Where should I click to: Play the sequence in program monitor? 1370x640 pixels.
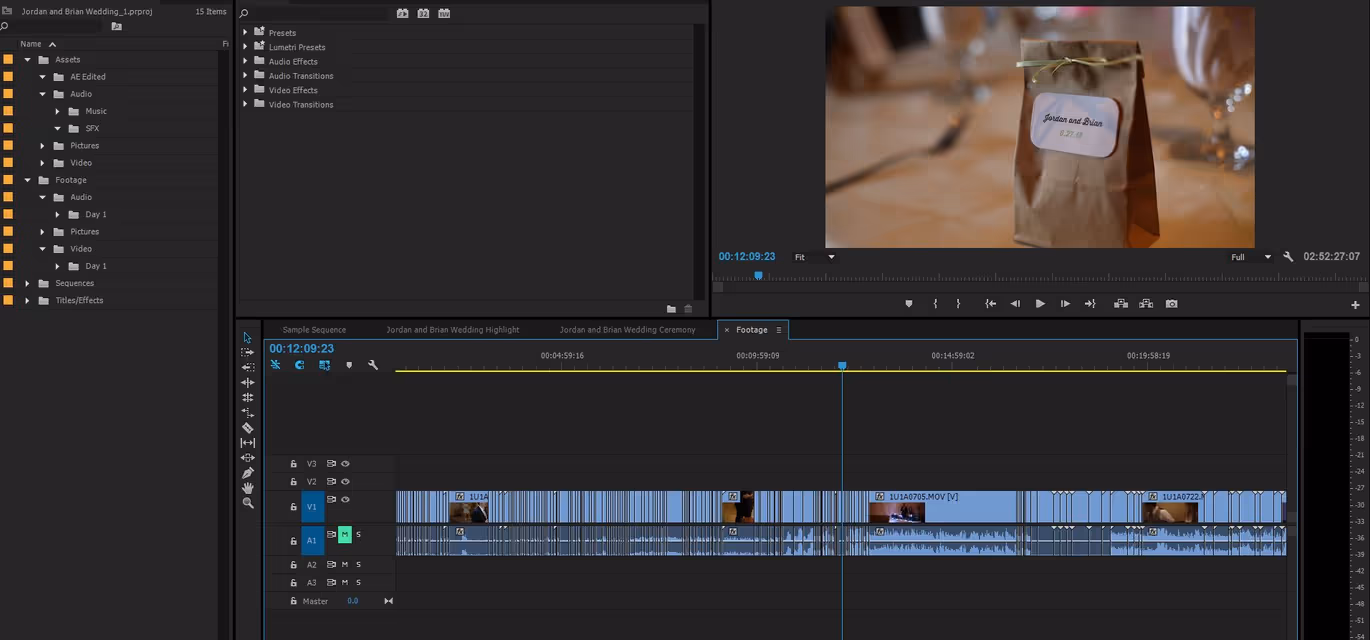(1040, 304)
